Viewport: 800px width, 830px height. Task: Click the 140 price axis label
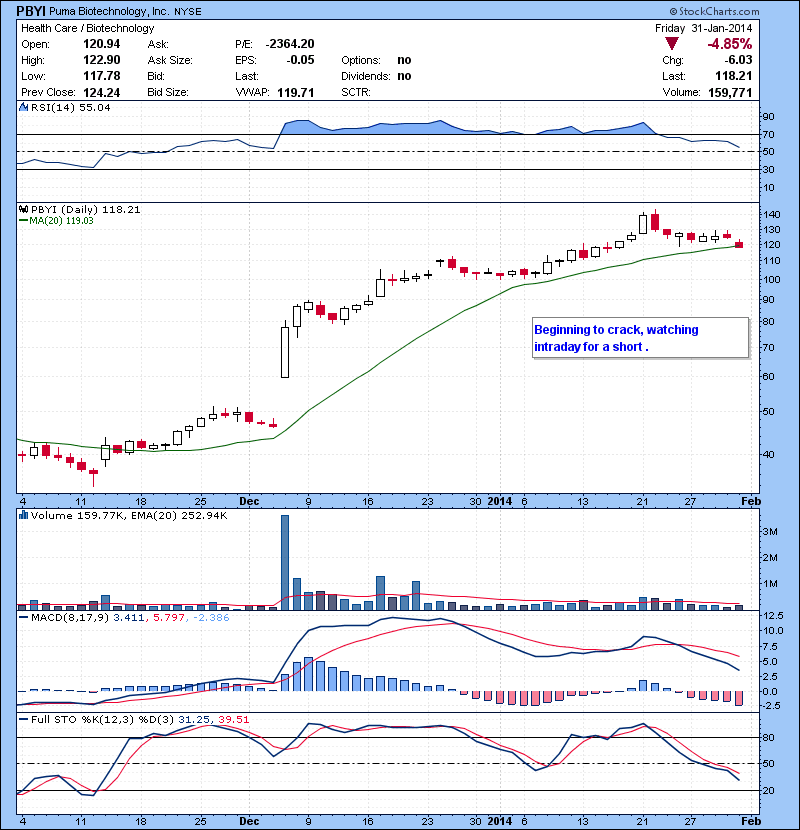click(x=772, y=214)
